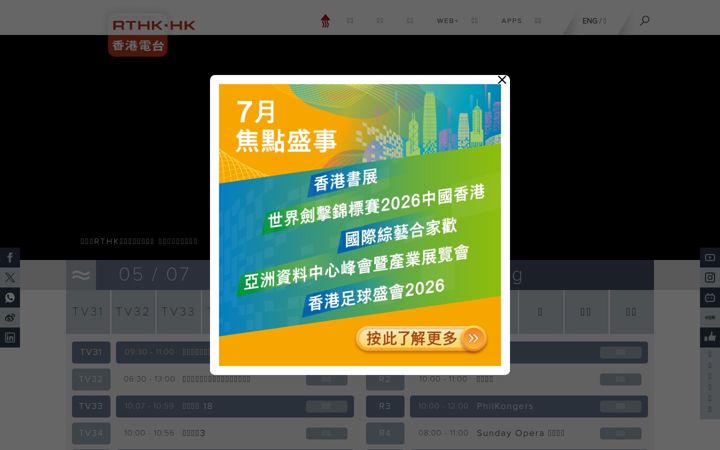Click the TV31 row label in schedule
Image resolution: width=720 pixels, height=450 pixels.
pyautogui.click(x=91, y=352)
